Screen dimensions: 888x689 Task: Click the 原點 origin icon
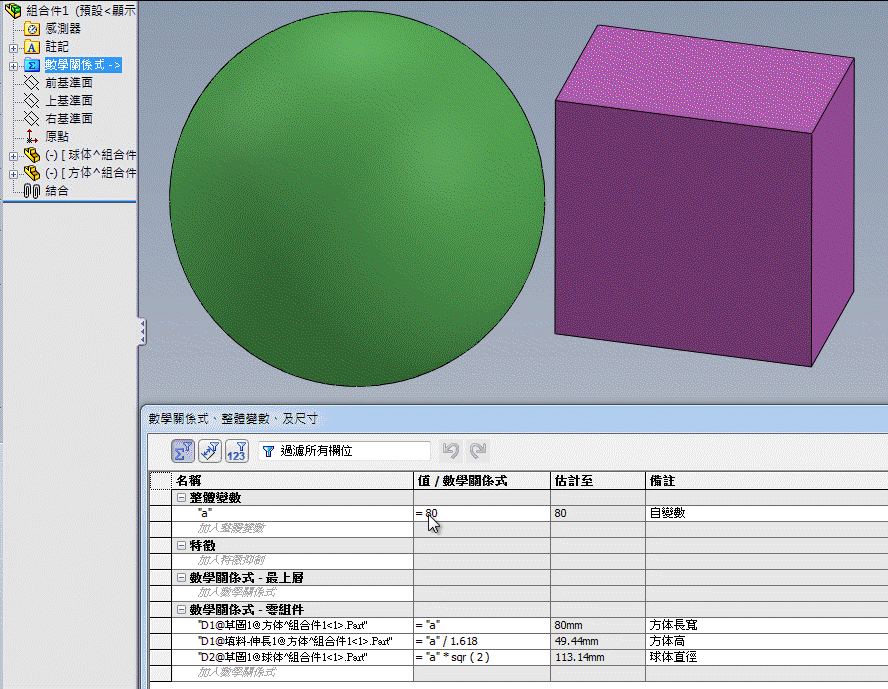tap(32, 136)
